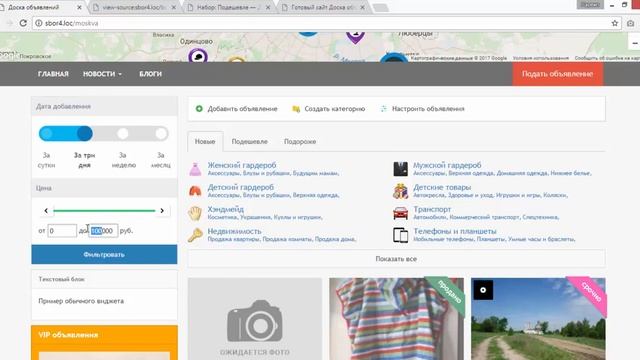
Task: Click the right arrow on the price slider
Action: point(162,211)
